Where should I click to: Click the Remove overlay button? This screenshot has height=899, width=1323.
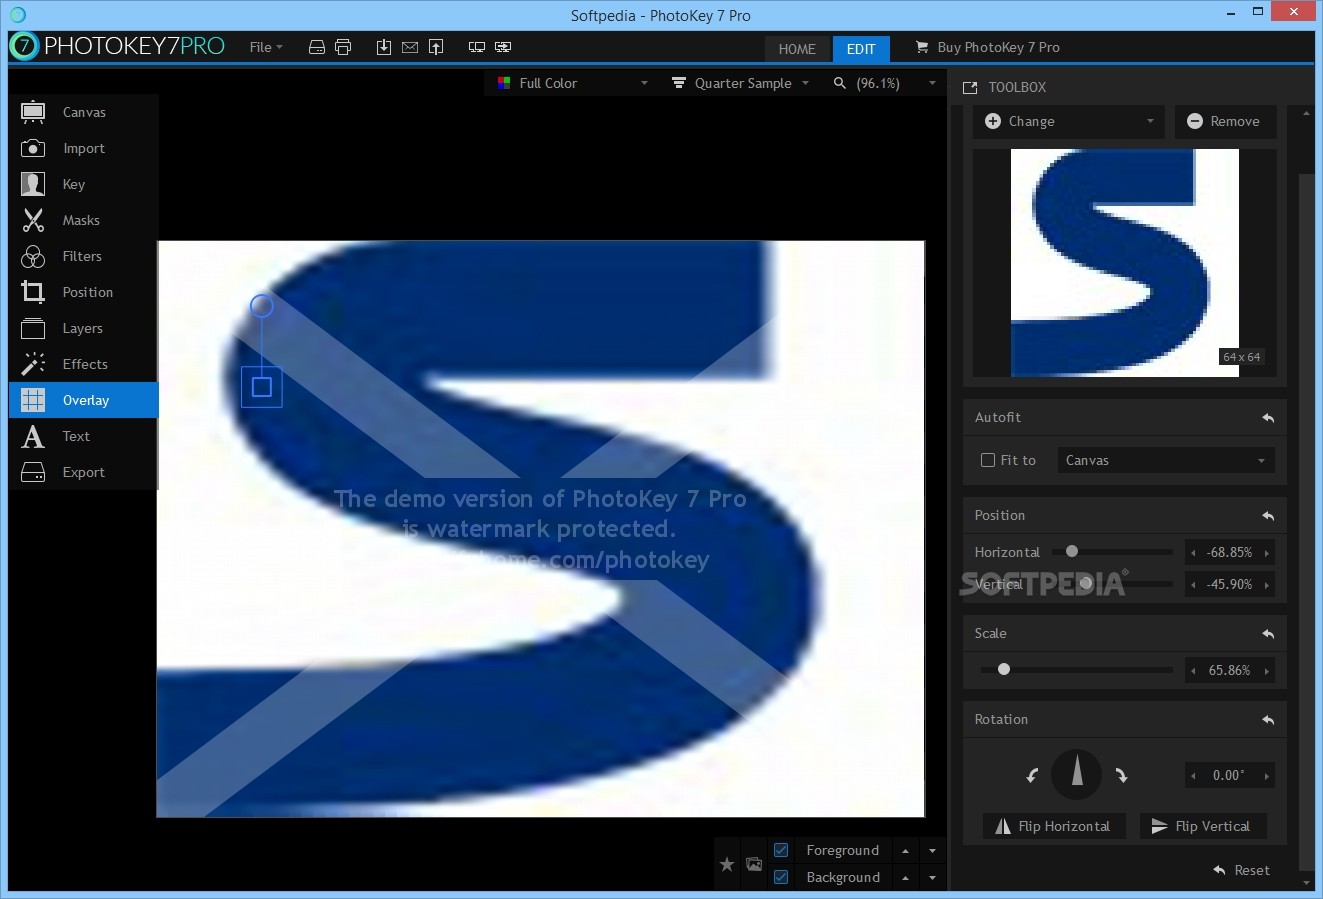pyautogui.click(x=1225, y=121)
